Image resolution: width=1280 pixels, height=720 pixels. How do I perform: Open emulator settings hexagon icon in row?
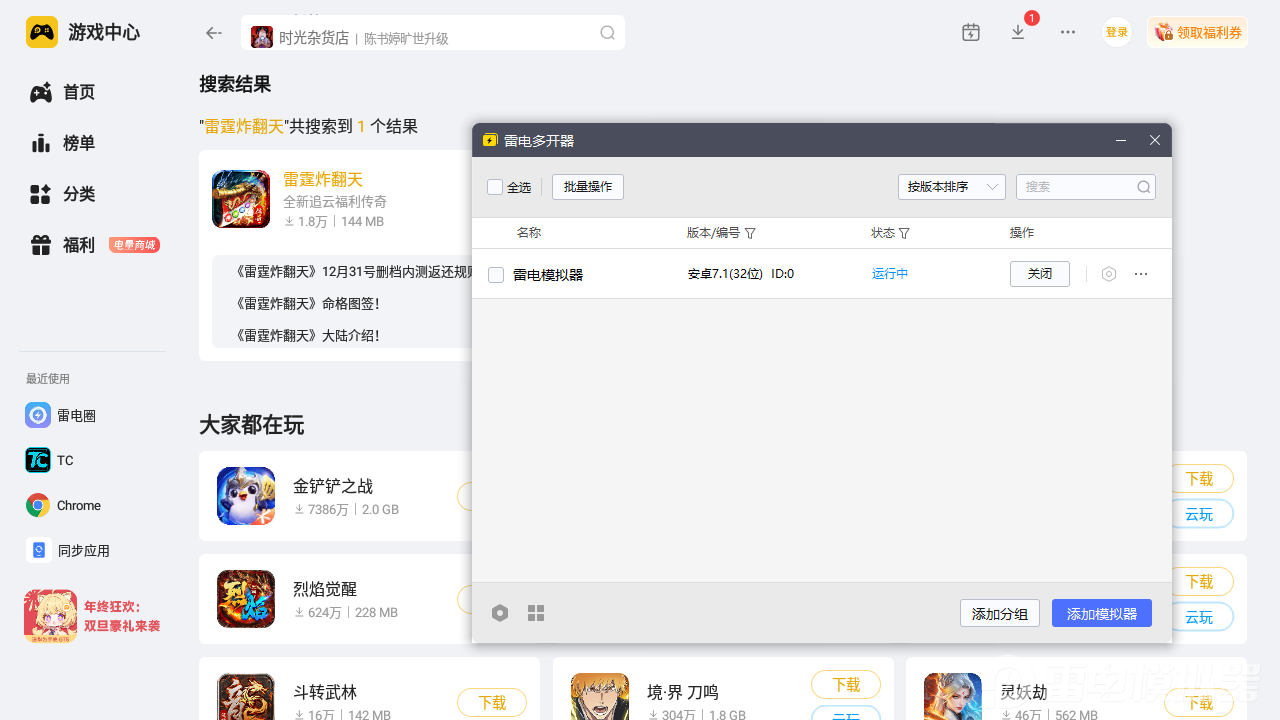click(x=1108, y=274)
